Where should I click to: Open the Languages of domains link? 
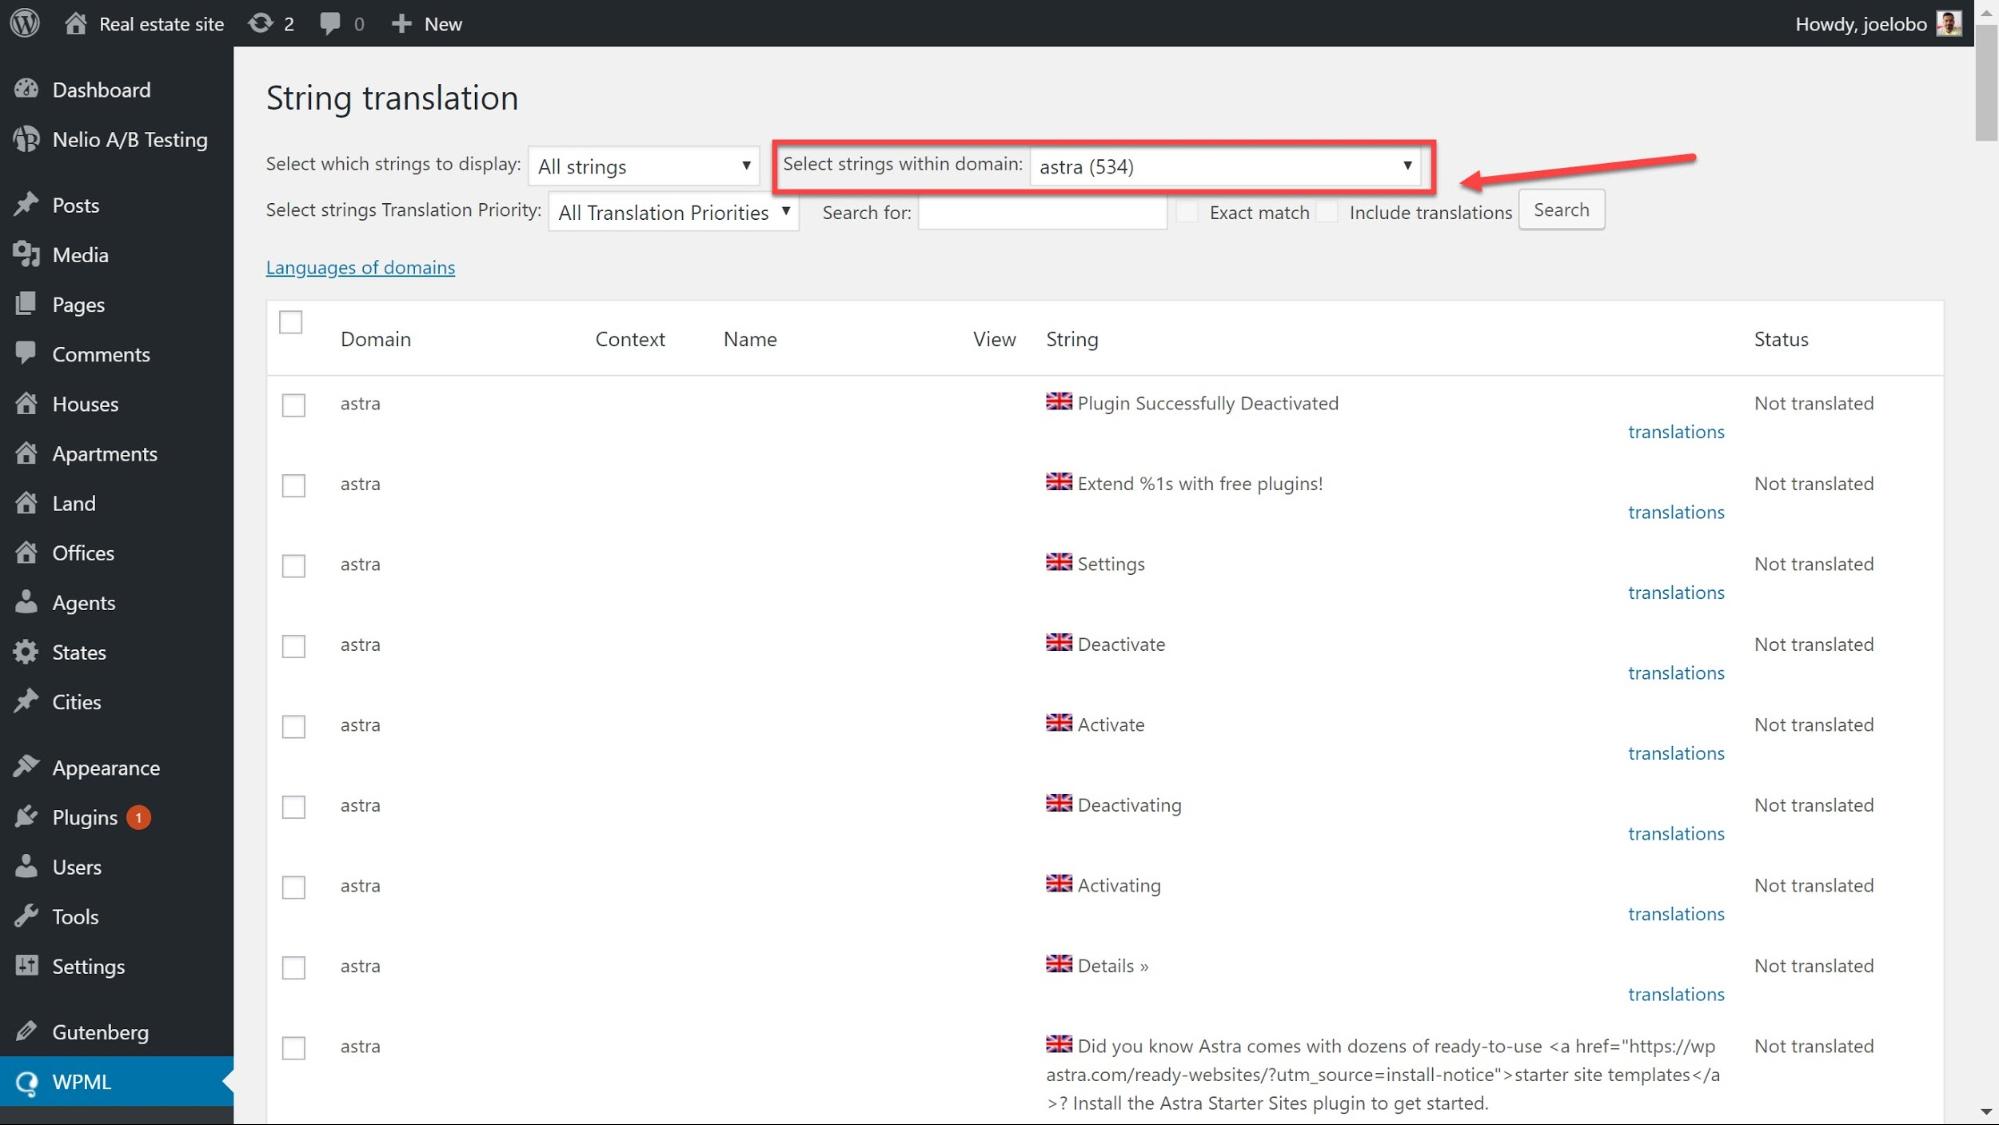[x=360, y=267]
